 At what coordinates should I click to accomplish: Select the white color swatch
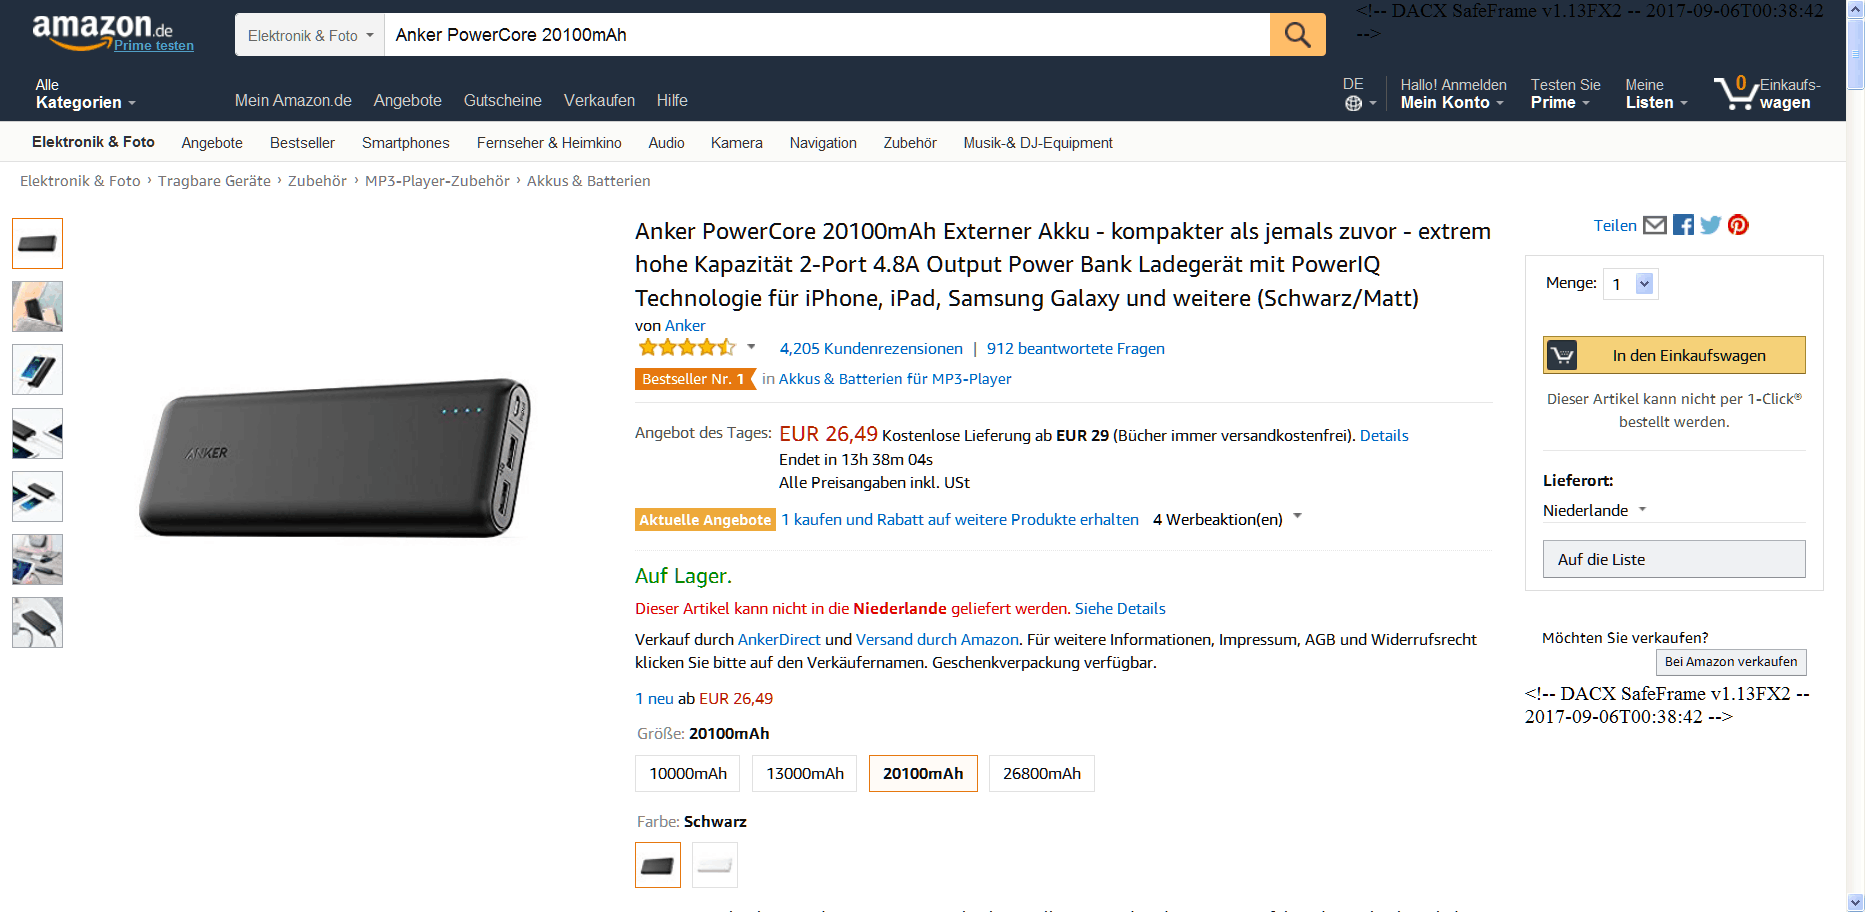tap(714, 865)
